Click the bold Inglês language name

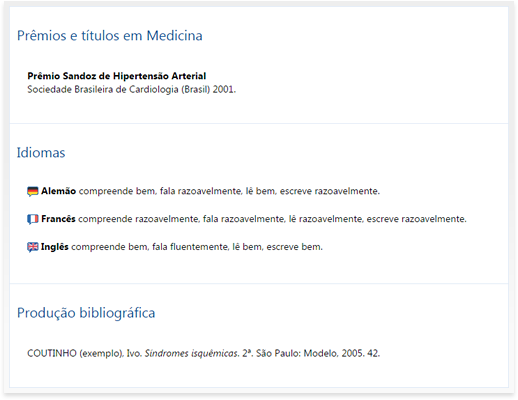point(55,247)
